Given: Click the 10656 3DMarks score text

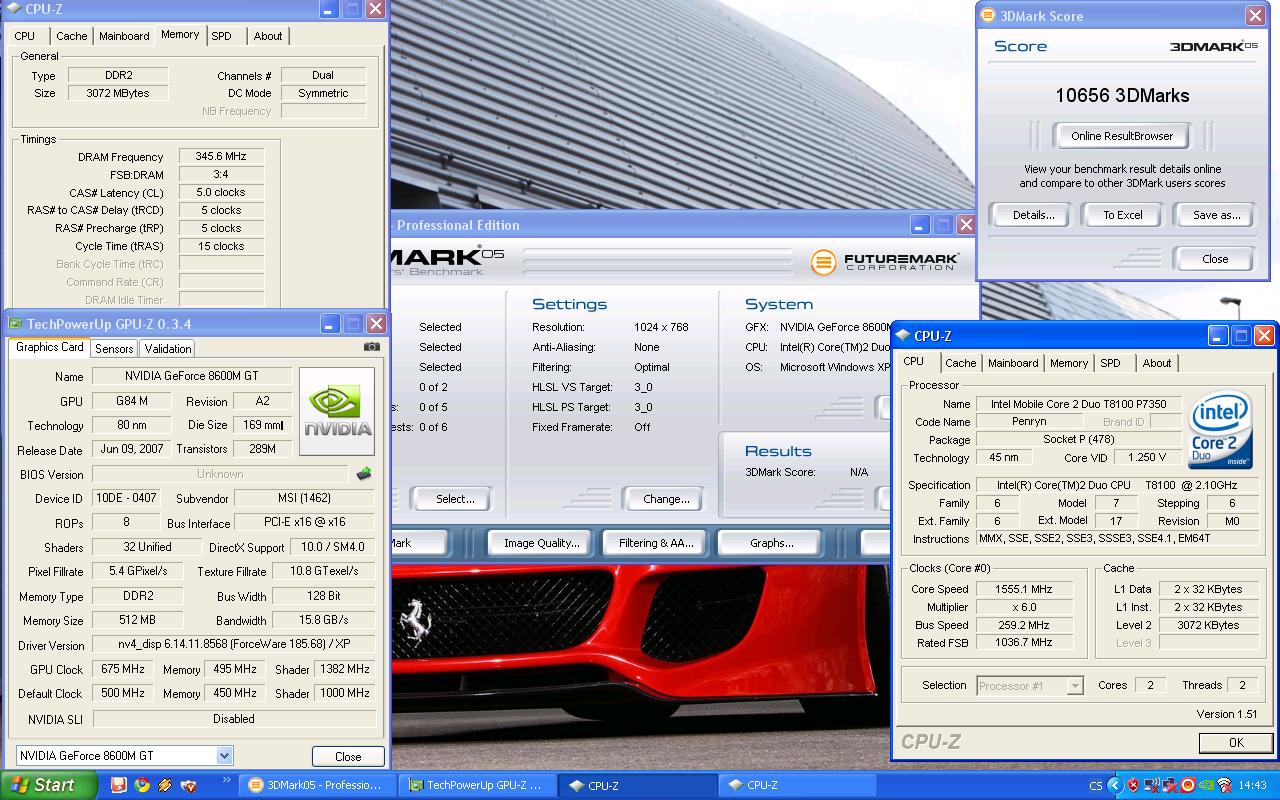Looking at the screenshot, I should tap(1122, 96).
